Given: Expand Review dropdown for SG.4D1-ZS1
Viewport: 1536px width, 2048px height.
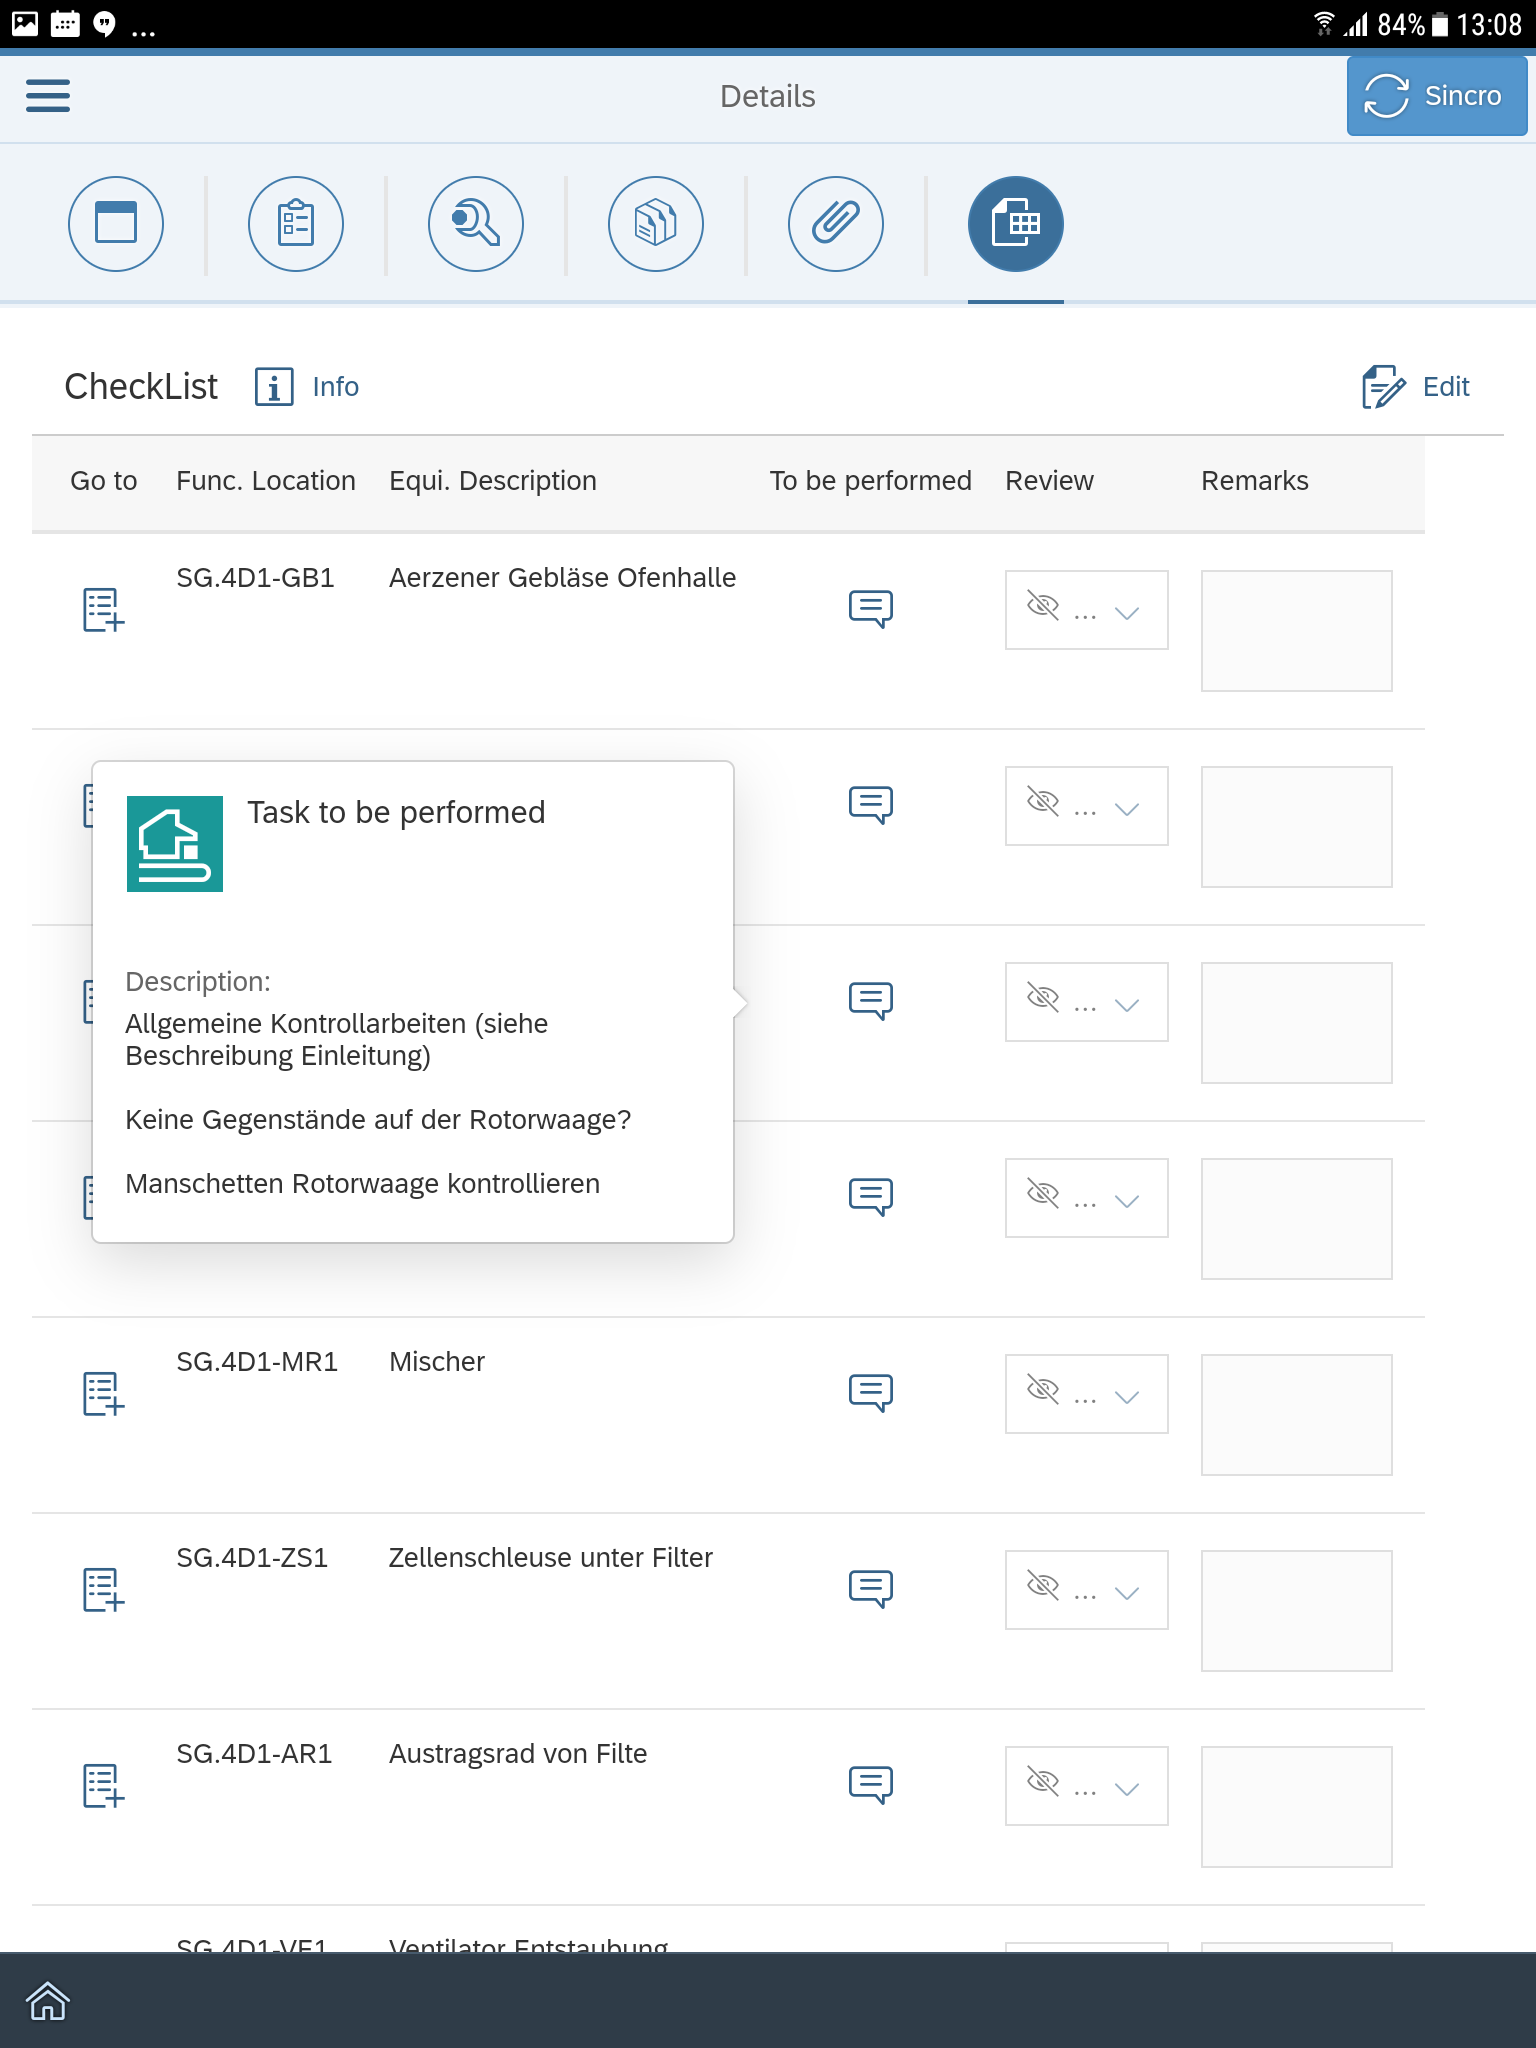Looking at the screenshot, I should click(1127, 1592).
